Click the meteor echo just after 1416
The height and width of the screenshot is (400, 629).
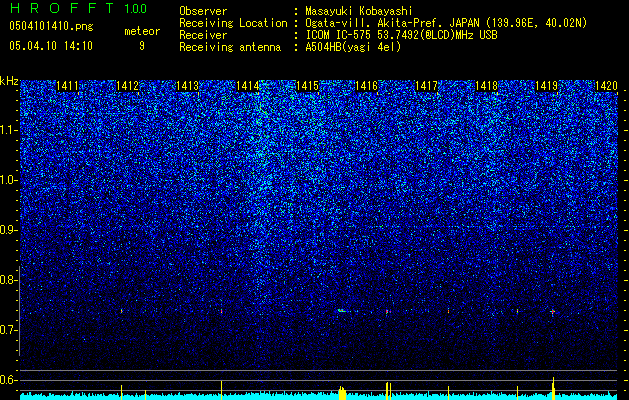point(388,311)
